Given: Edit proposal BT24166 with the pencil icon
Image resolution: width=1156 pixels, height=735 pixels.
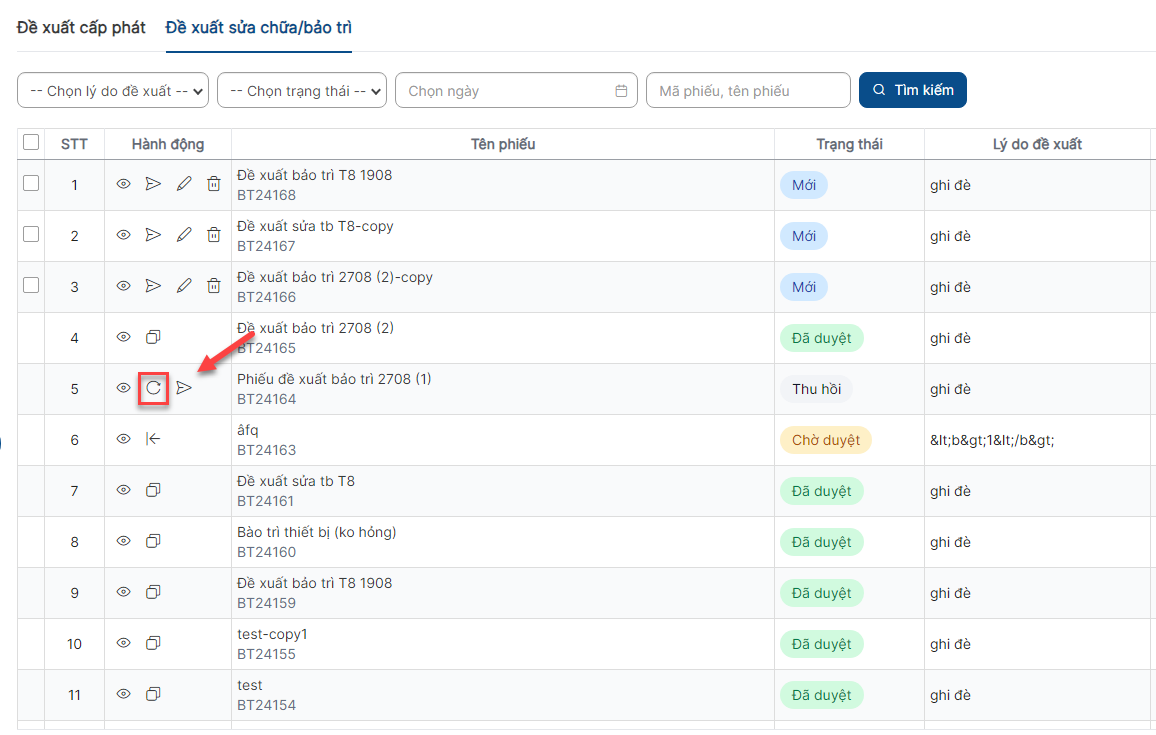Looking at the screenshot, I should pyautogui.click(x=184, y=285).
